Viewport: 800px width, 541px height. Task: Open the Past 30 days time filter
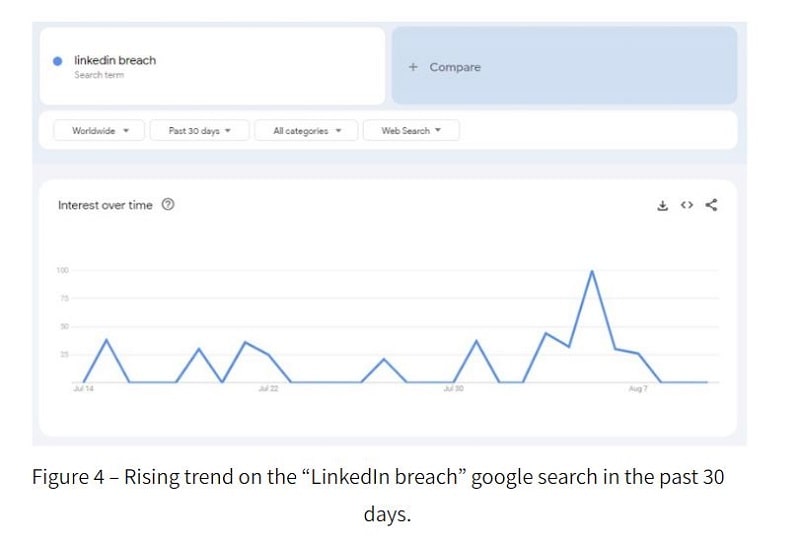199,131
